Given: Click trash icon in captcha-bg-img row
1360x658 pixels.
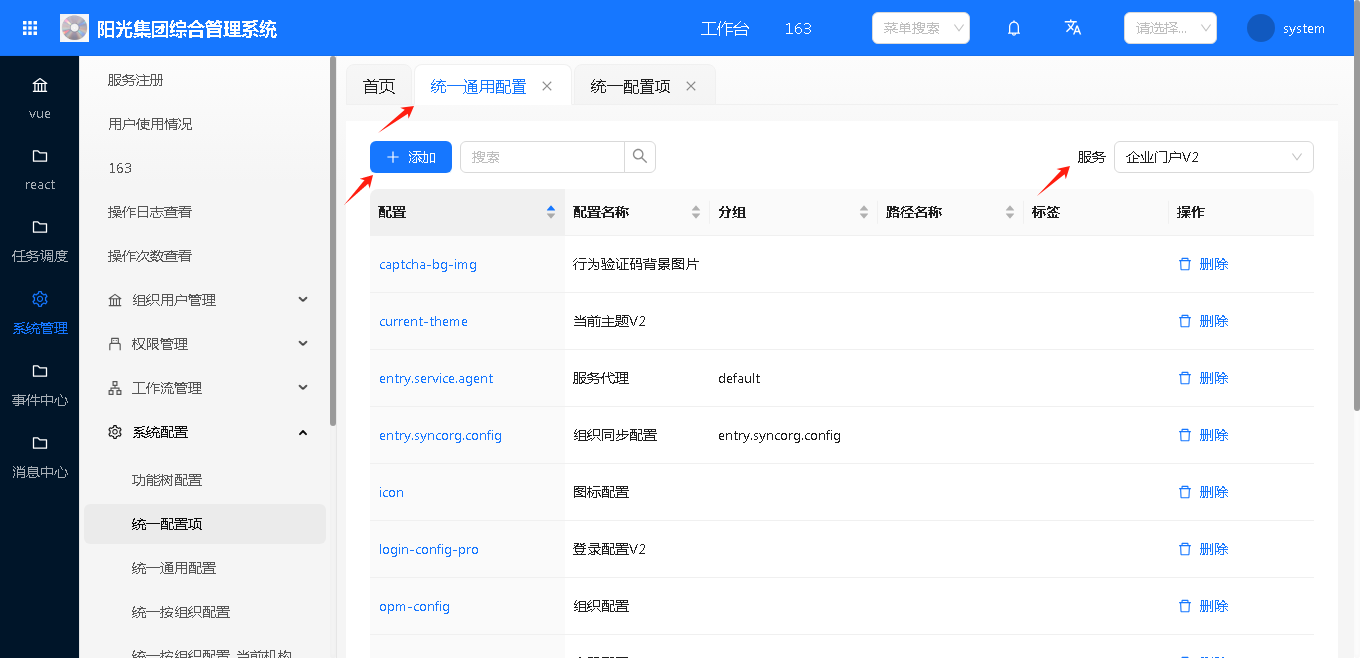Looking at the screenshot, I should [x=1185, y=264].
